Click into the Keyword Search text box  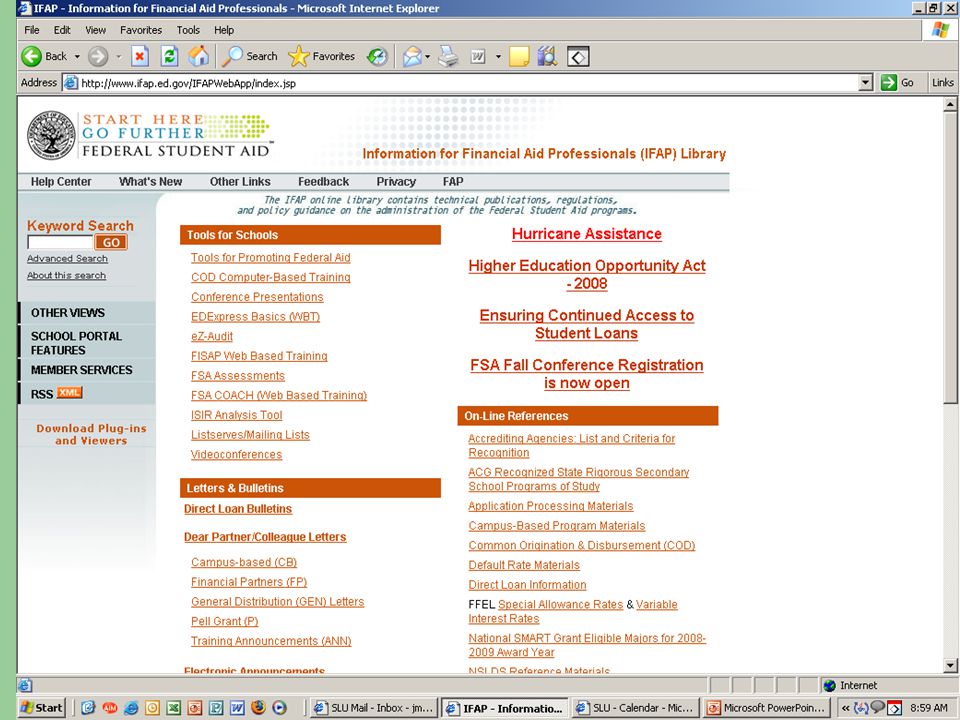coord(60,242)
